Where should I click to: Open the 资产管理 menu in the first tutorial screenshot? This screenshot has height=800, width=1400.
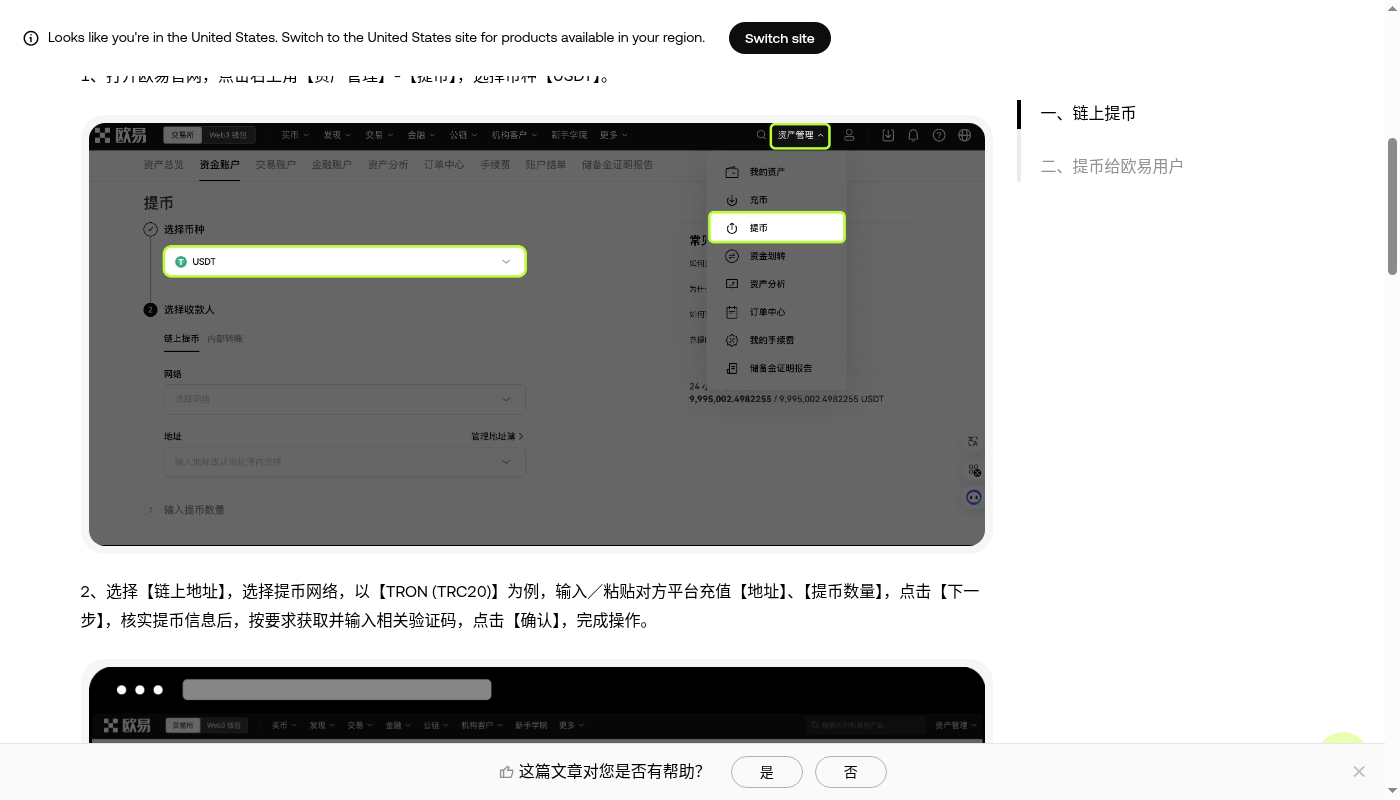coord(800,135)
